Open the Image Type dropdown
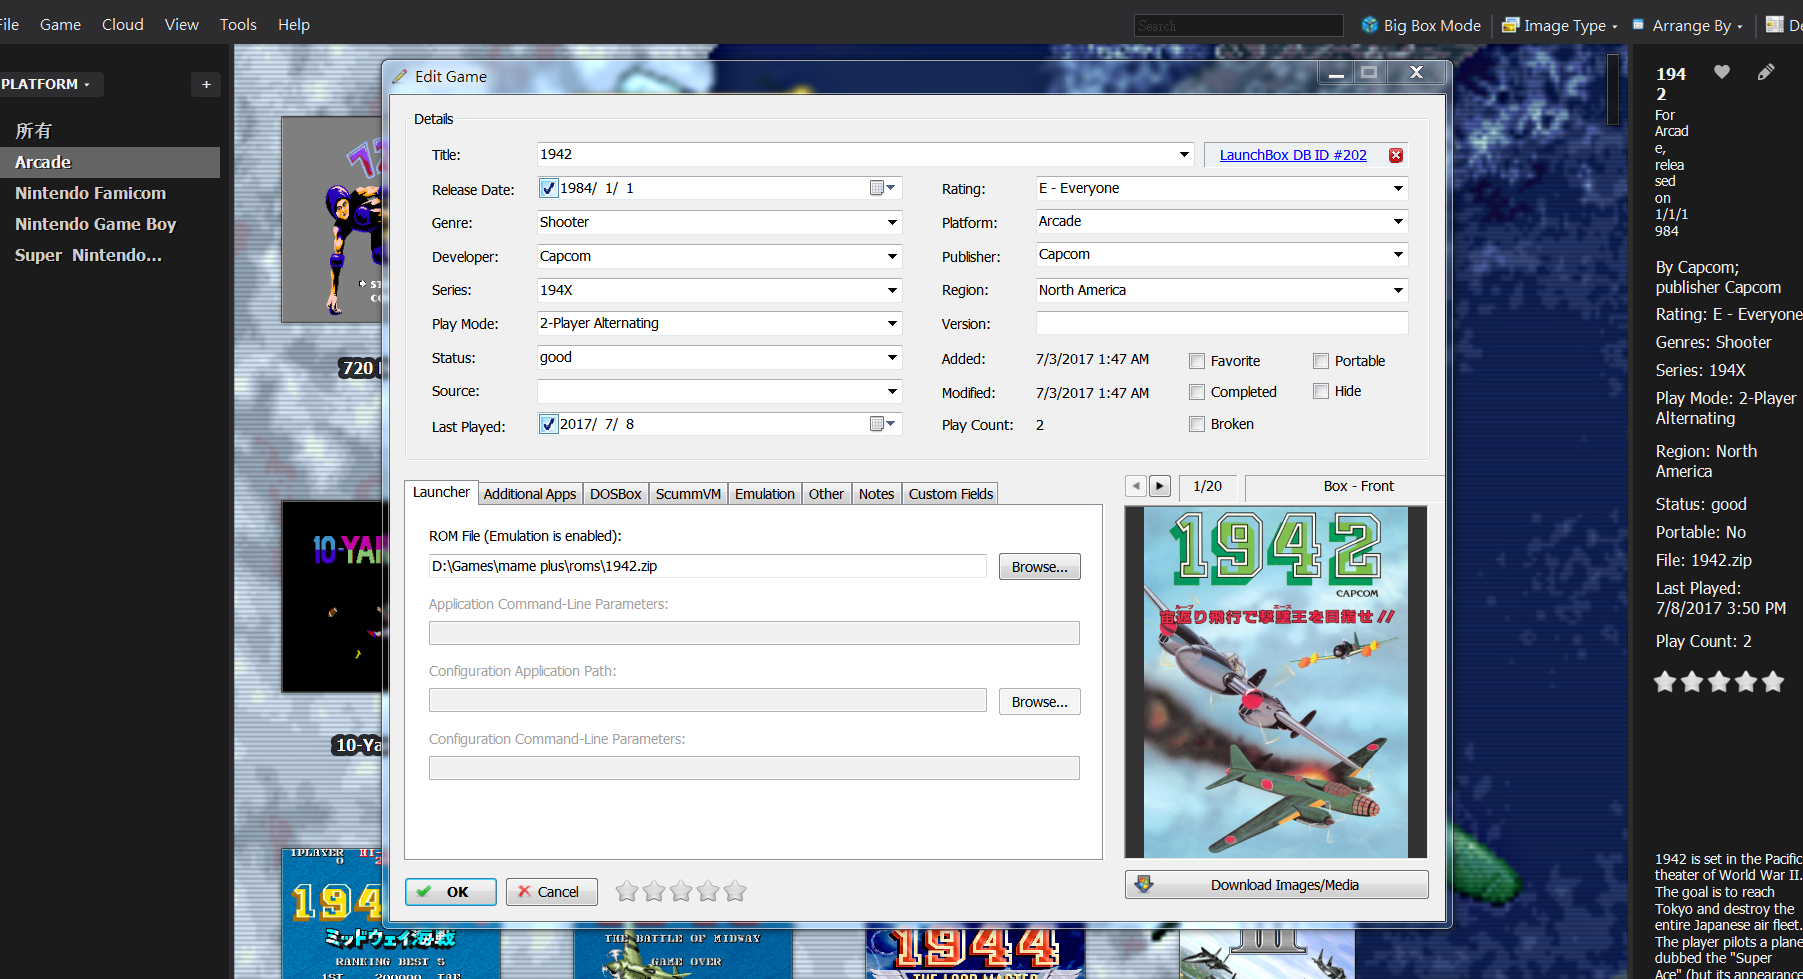 (x=1560, y=25)
